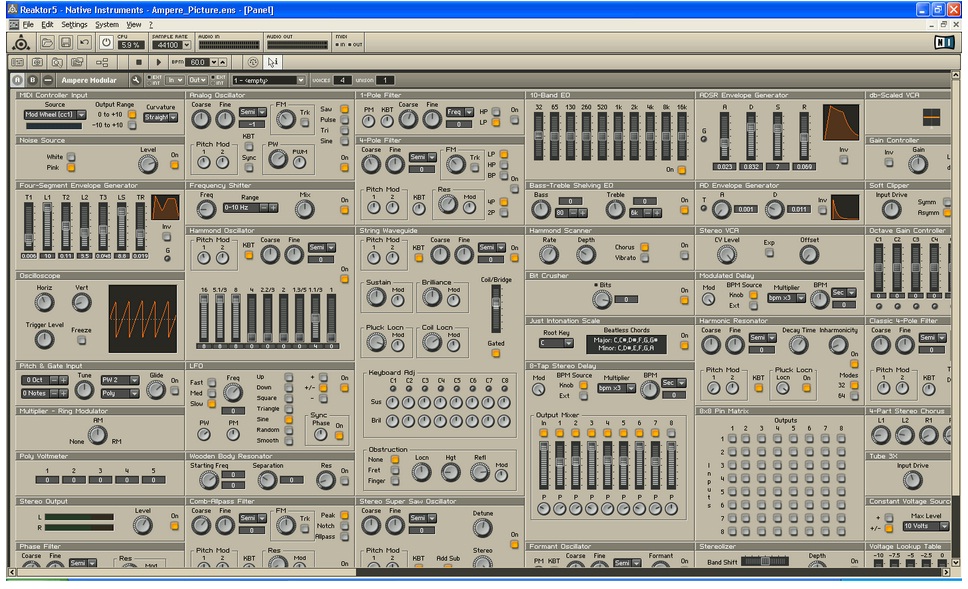The width and height of the screenshot is (968, 589).
Task: Open the sample rate 44100 dropdown
Action: 172,45
